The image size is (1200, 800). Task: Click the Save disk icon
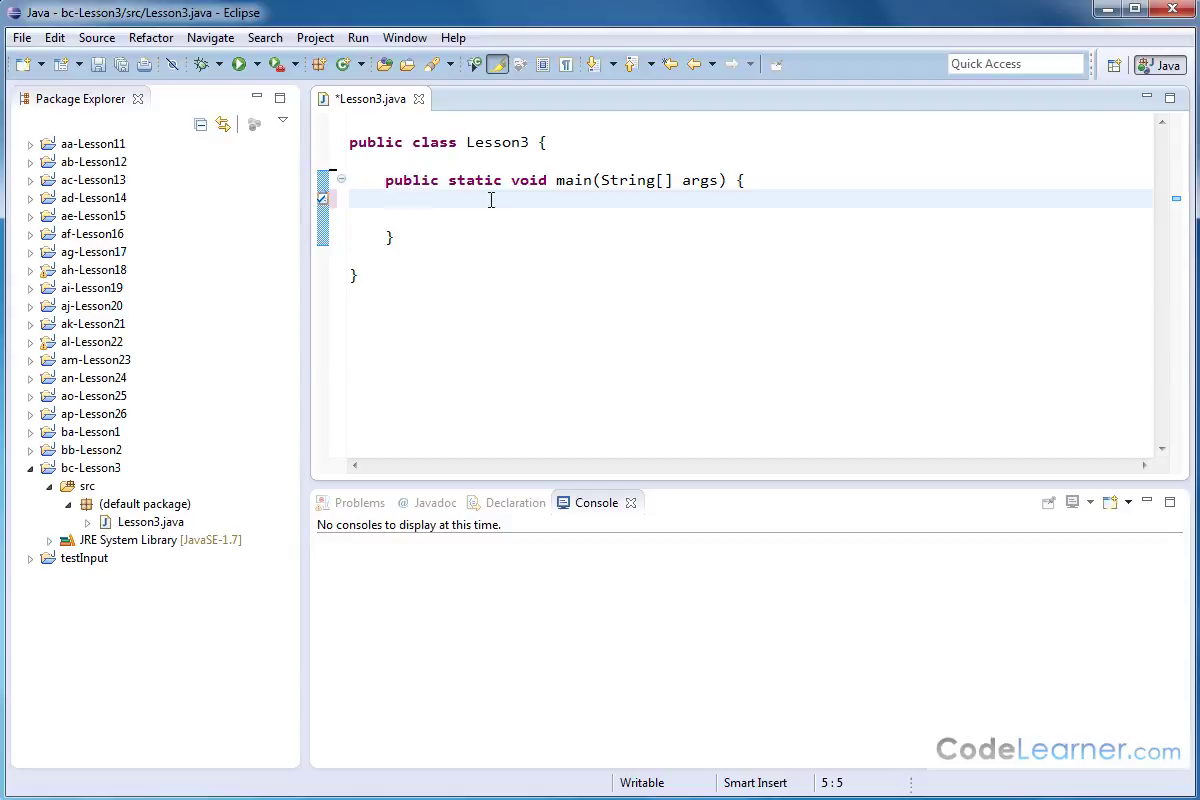[98, 64]
